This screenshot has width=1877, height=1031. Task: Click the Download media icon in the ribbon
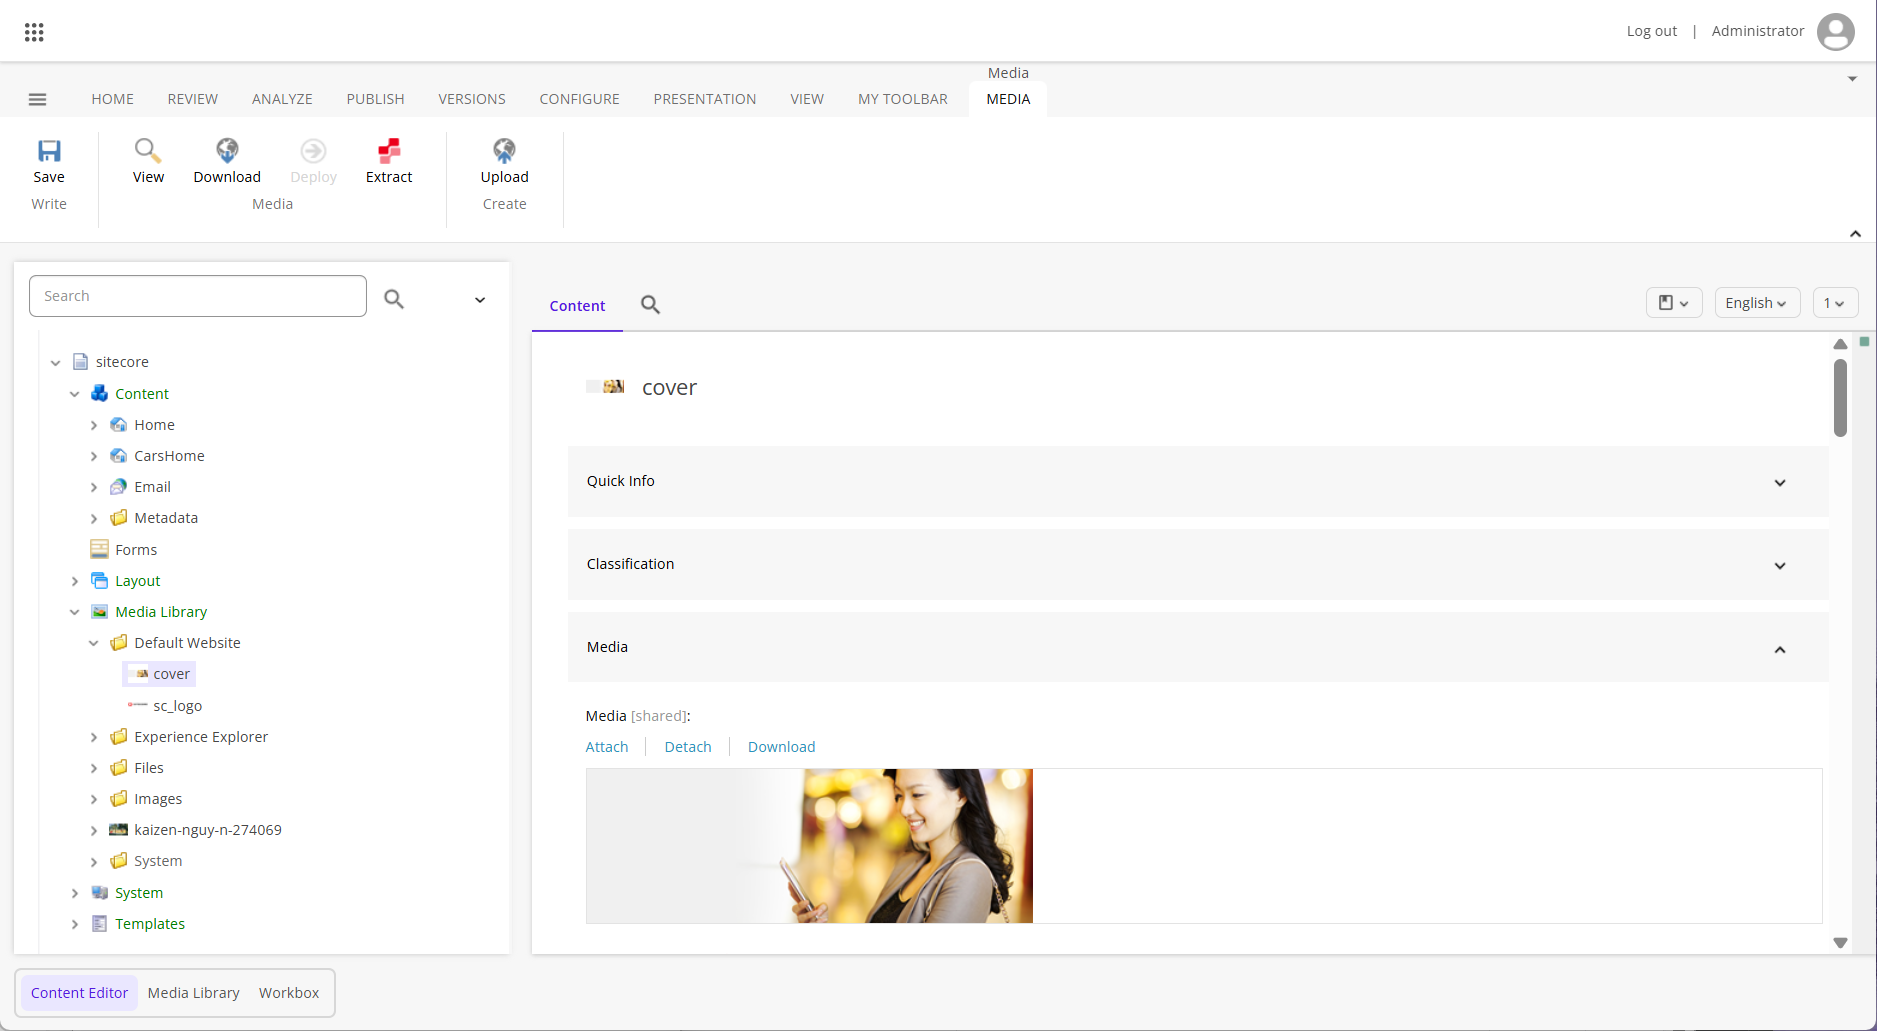tap(227, 150)
